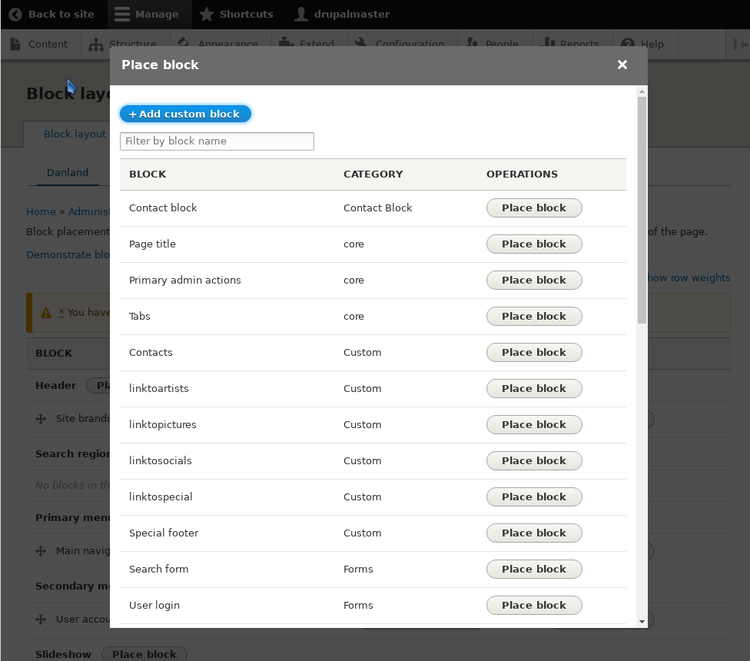Image resolution: width=750 pixels, height=661 pixels.
Task: Click the Main navigation drag handle
Action: pyautogui.click(x=41, y=551)
